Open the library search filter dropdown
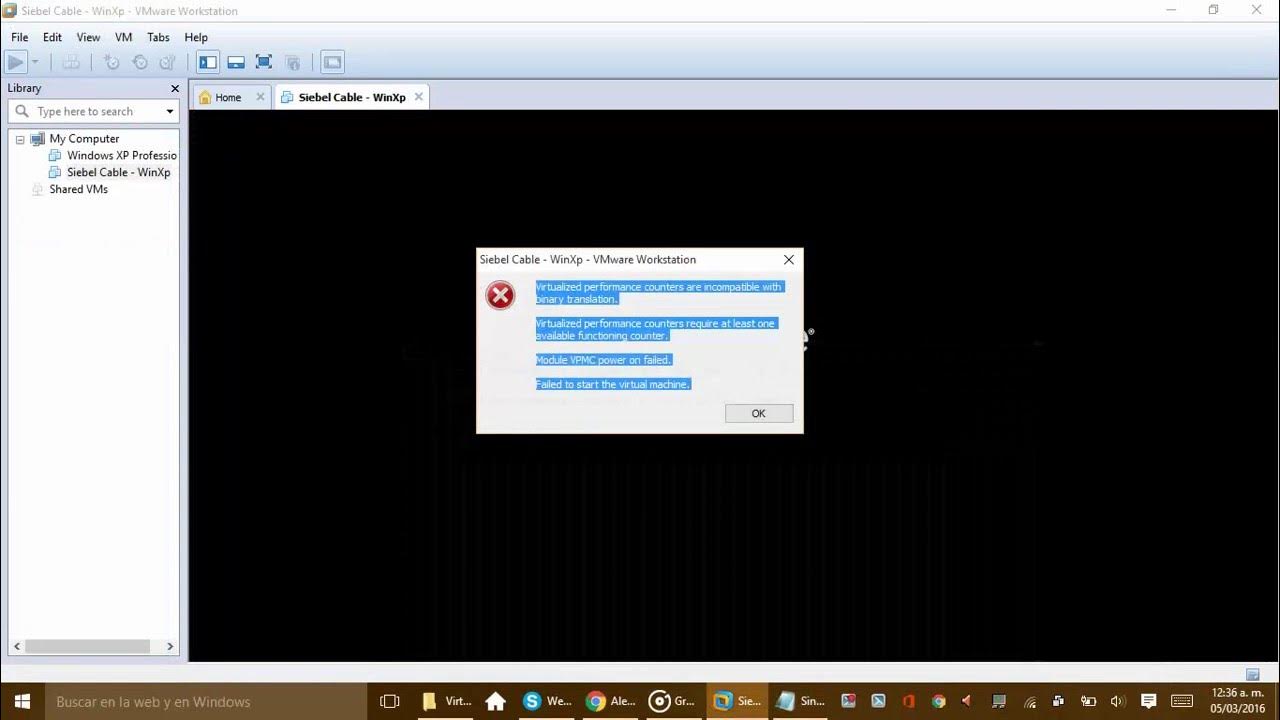This screenshot has width=1280, height=720. tap(169, 112)
